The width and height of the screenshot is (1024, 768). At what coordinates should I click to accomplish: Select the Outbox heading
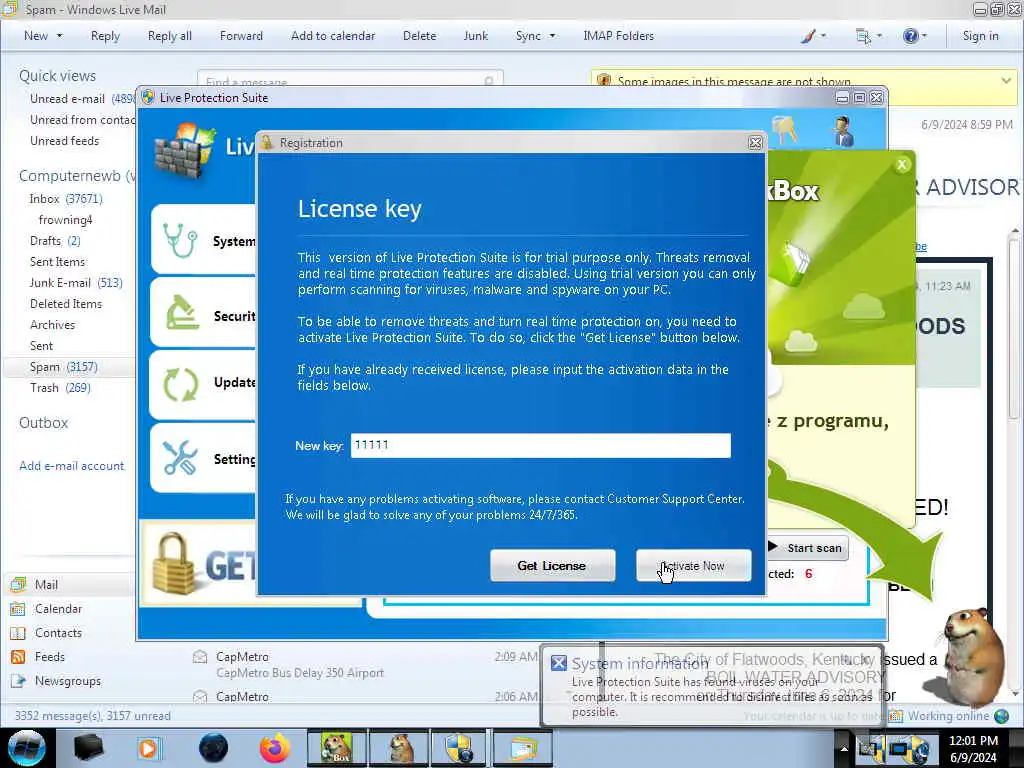point(43,423)
